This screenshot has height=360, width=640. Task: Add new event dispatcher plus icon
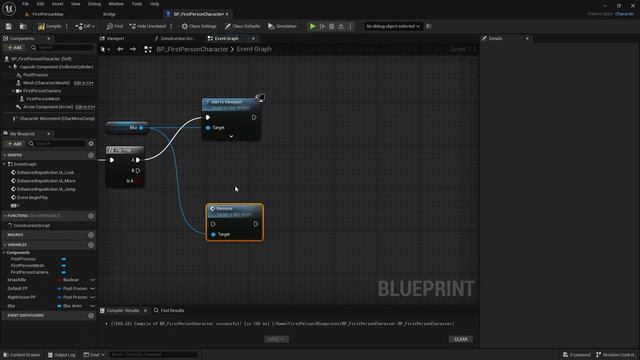[91, 316]
